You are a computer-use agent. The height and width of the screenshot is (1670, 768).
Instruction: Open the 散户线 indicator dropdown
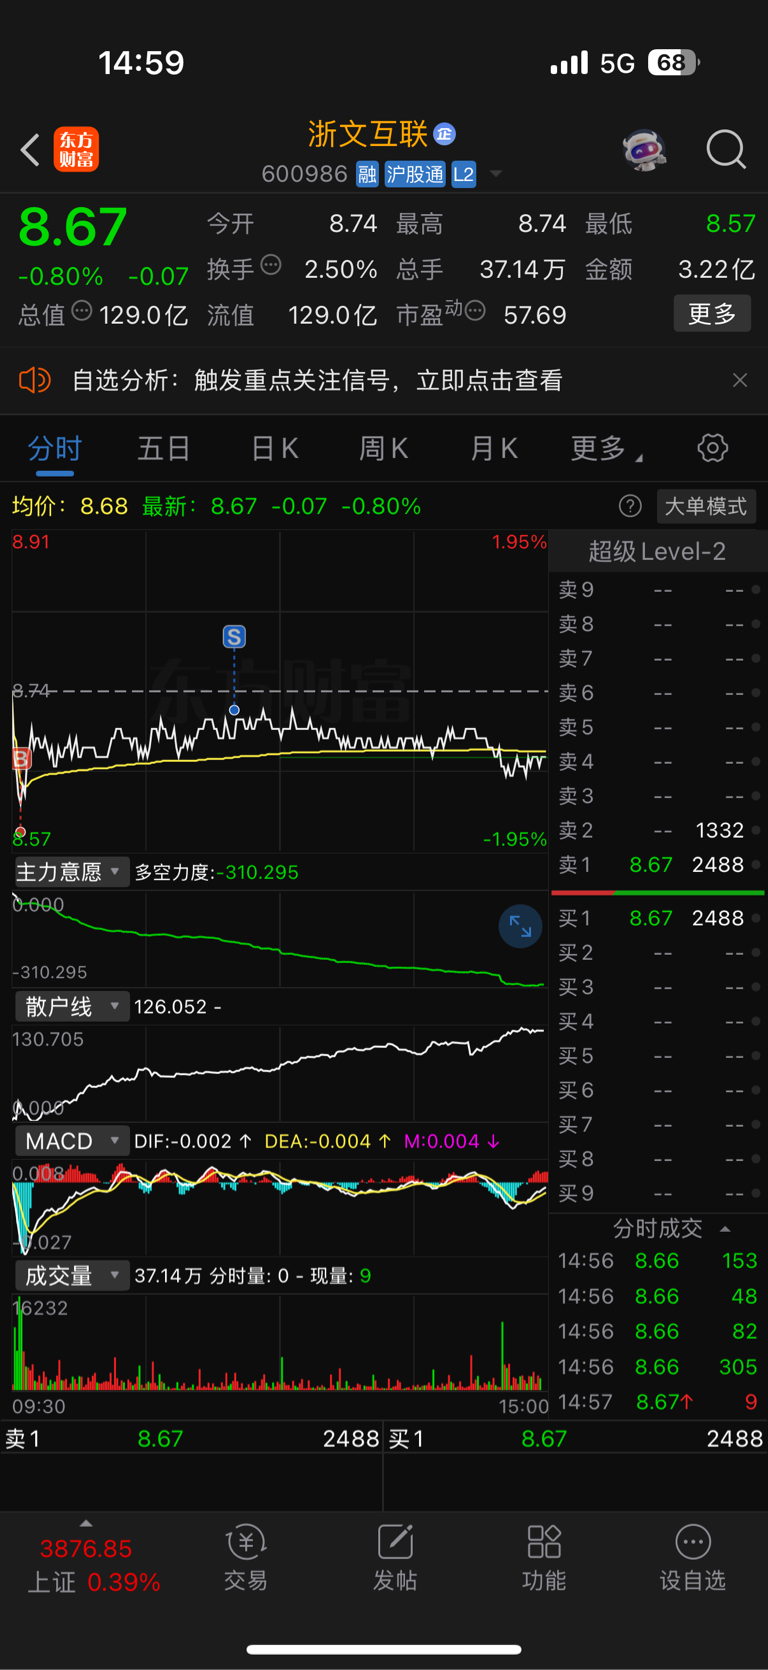click(70, 1006)
